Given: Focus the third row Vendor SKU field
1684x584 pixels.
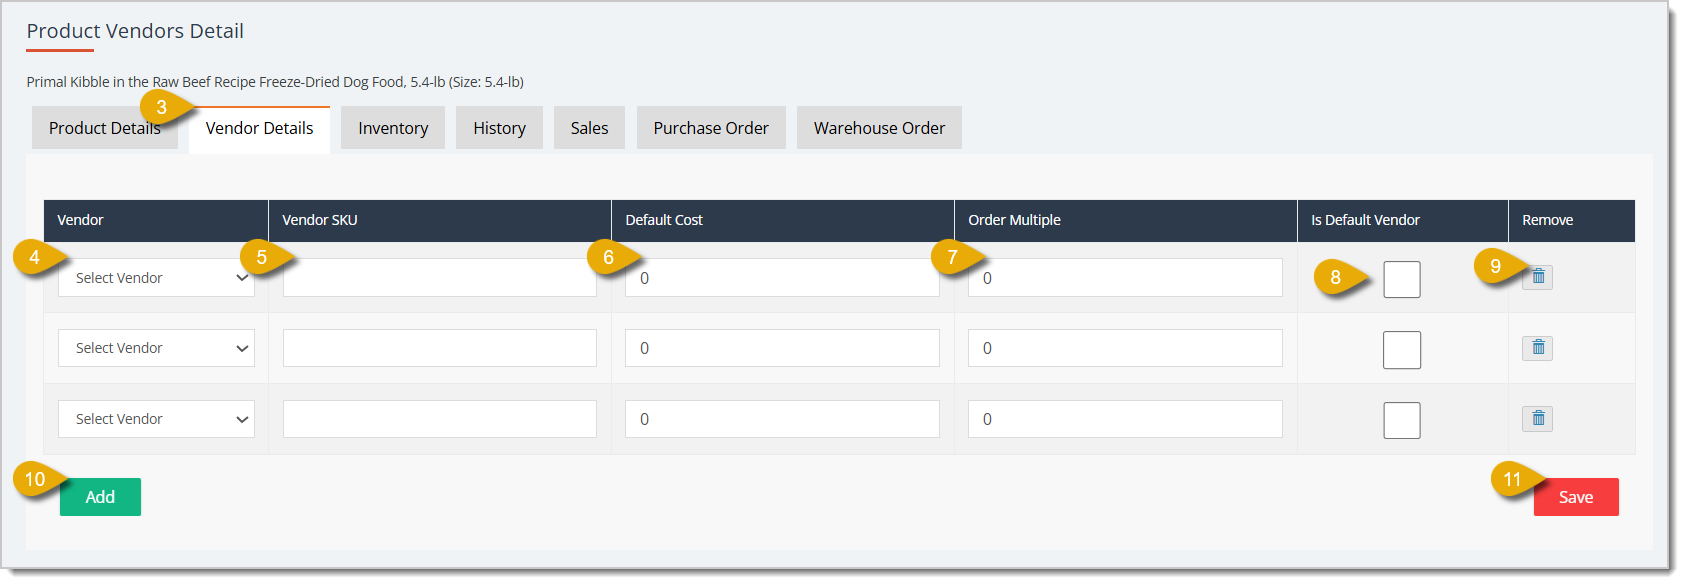Looking at the screenshot, I should point(440,419).
